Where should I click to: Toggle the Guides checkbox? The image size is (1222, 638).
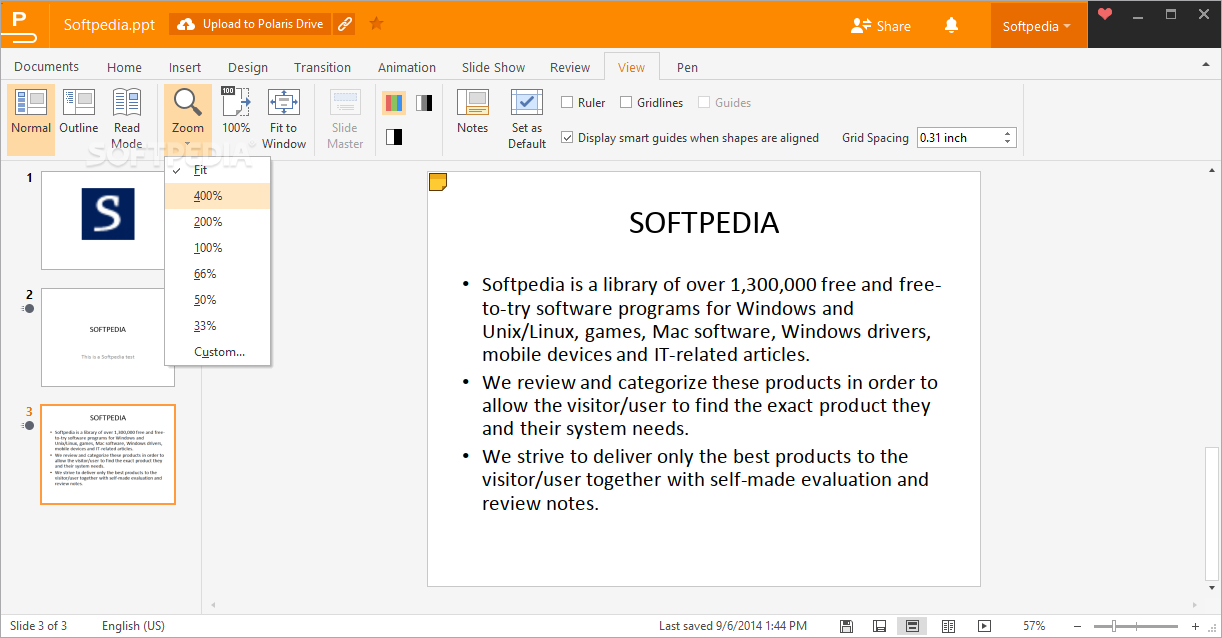coord(704,102)
